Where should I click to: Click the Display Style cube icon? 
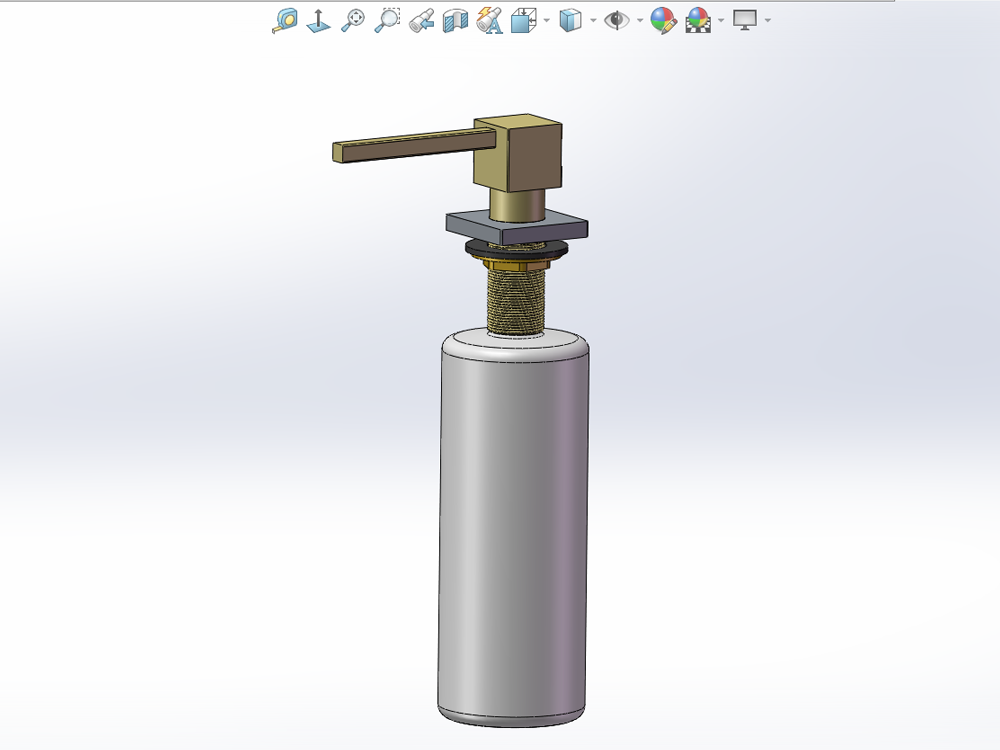(x=570, y=20)
